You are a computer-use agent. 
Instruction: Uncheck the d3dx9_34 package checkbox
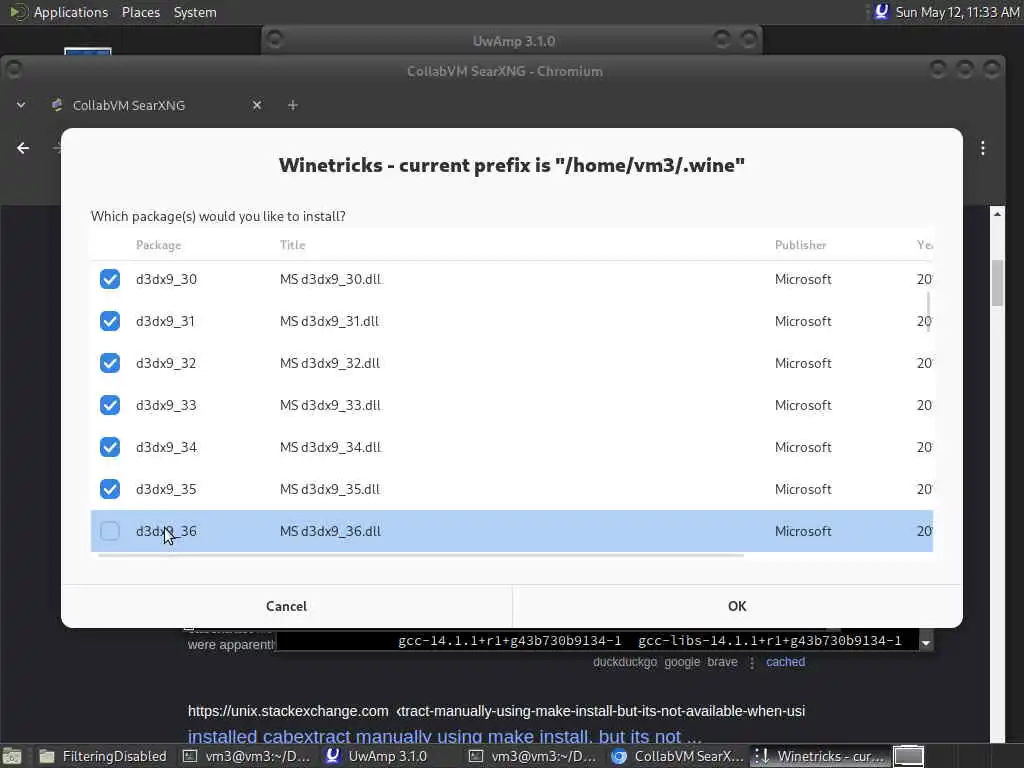pyautogui.click(x=110, y=447)
